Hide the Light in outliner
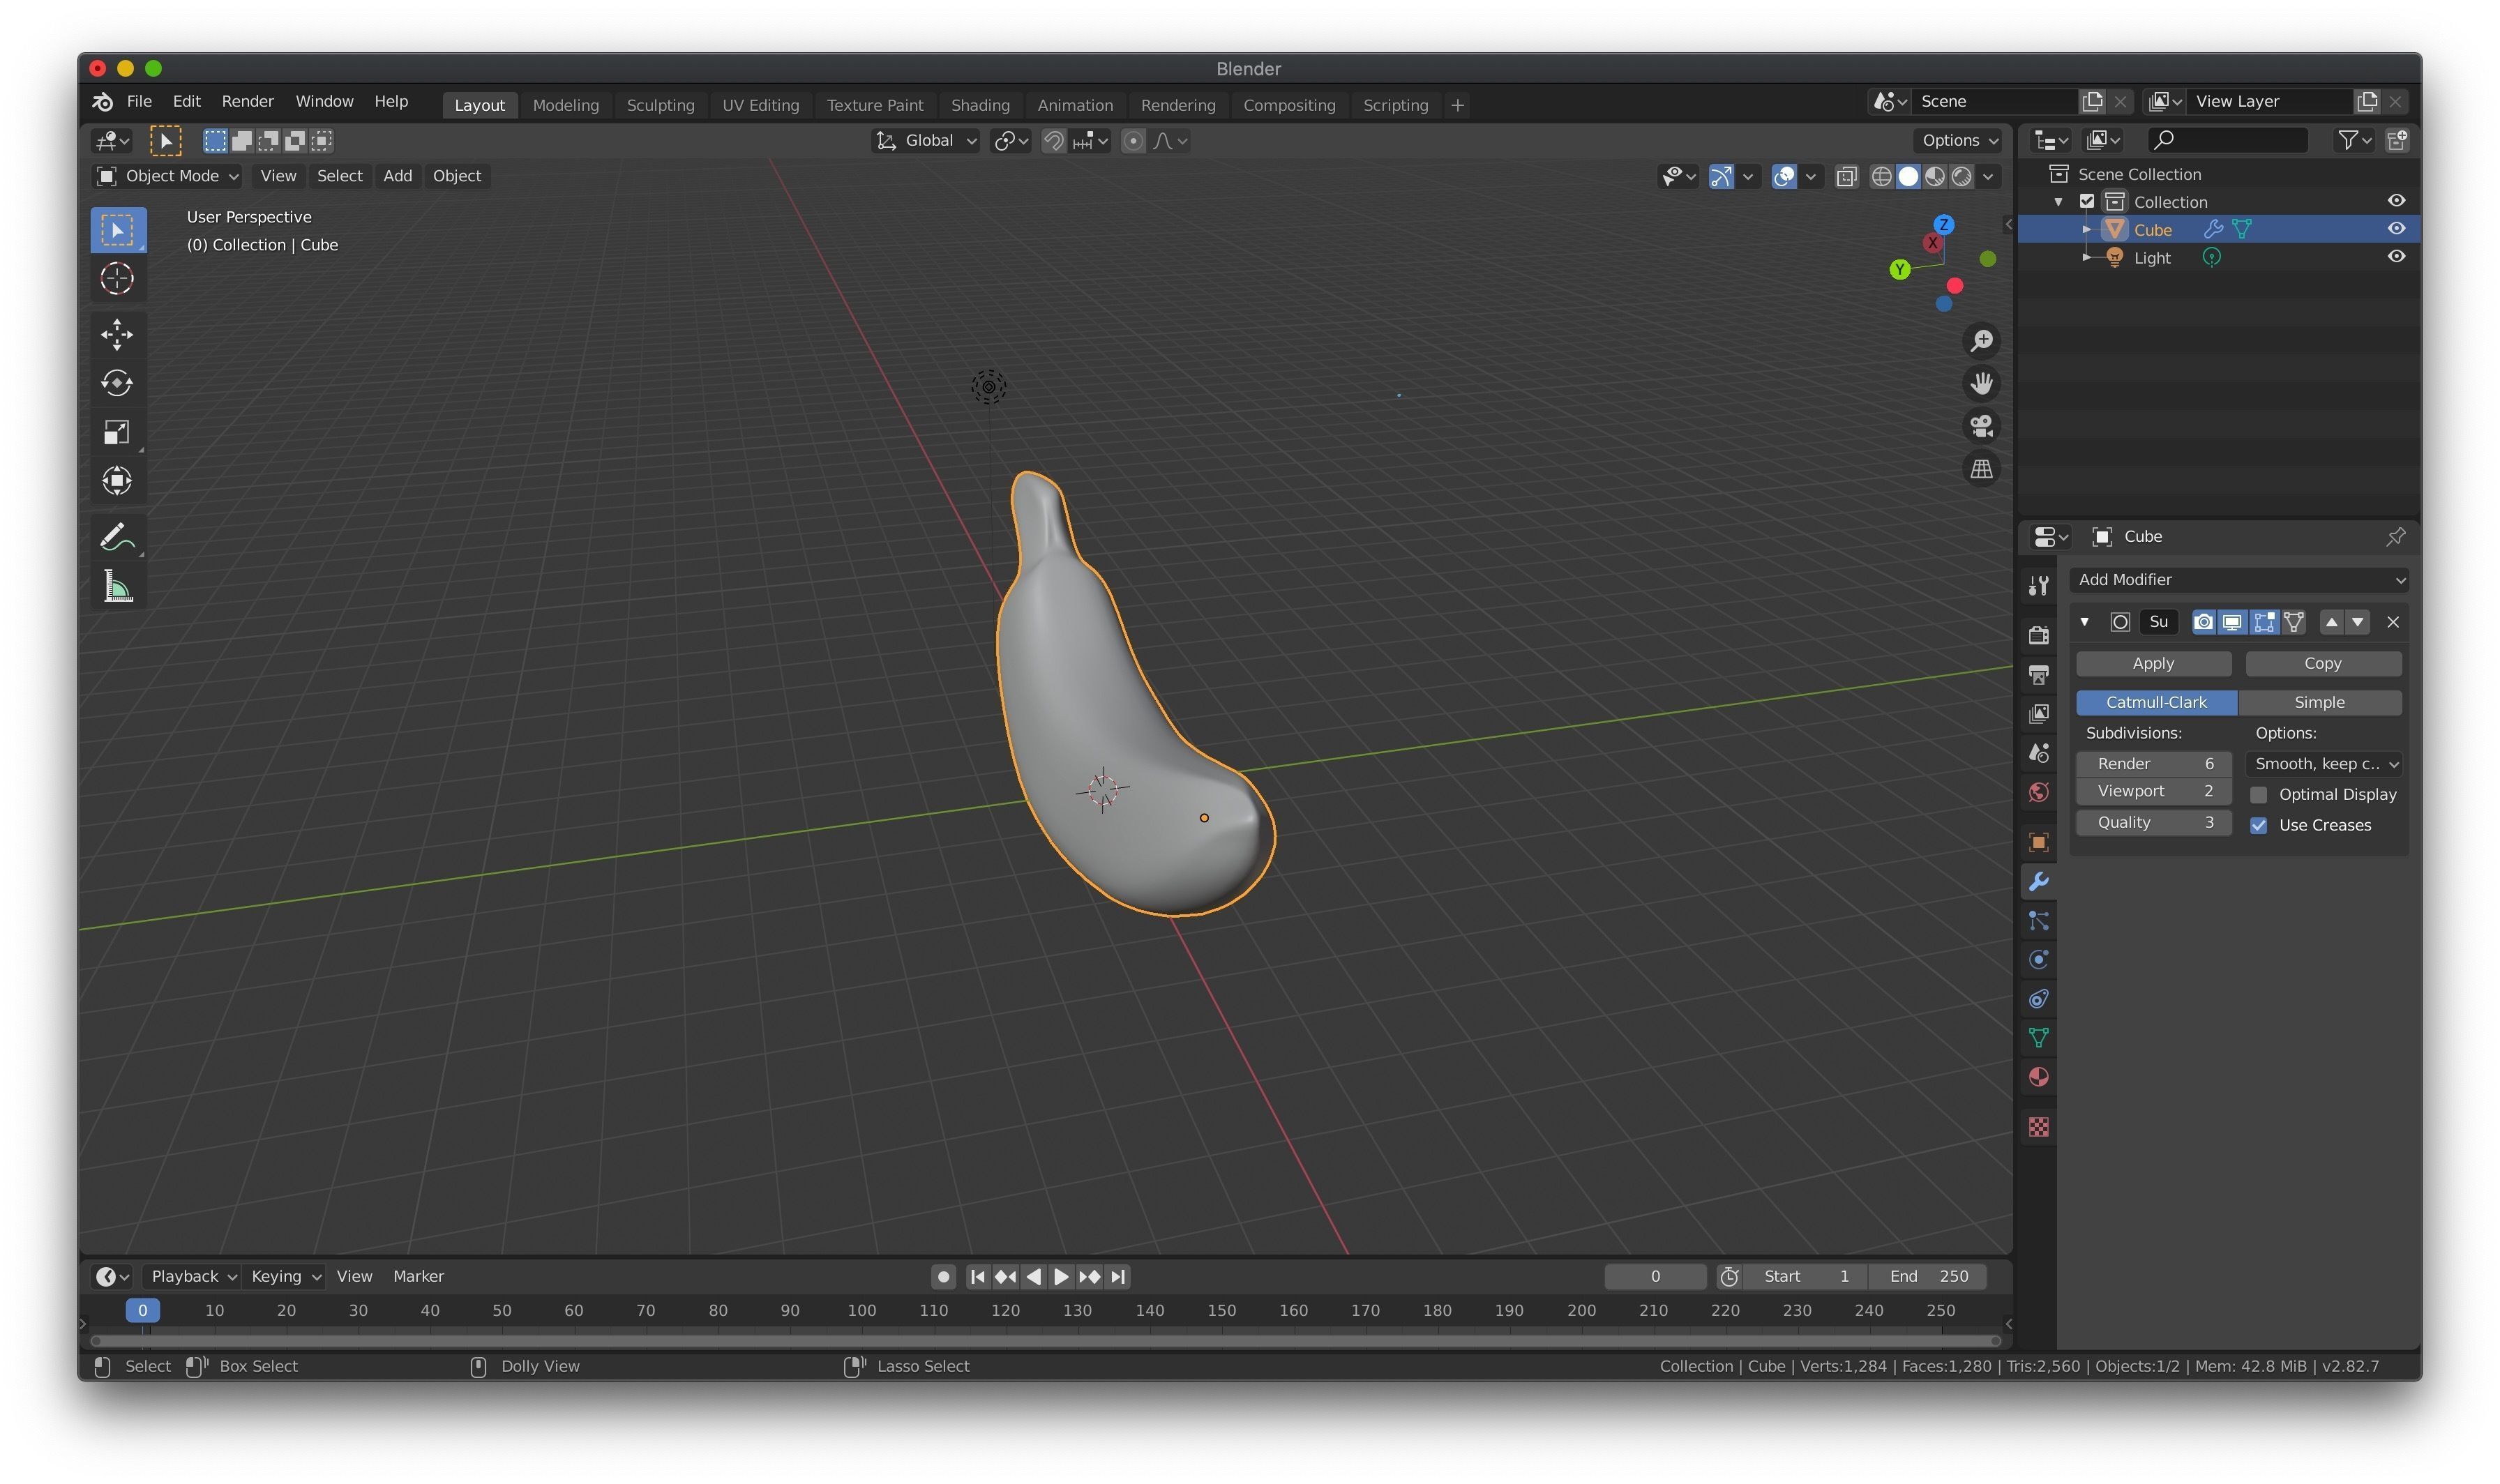The image size is (2500, 1484). [x=2396, y=257]
